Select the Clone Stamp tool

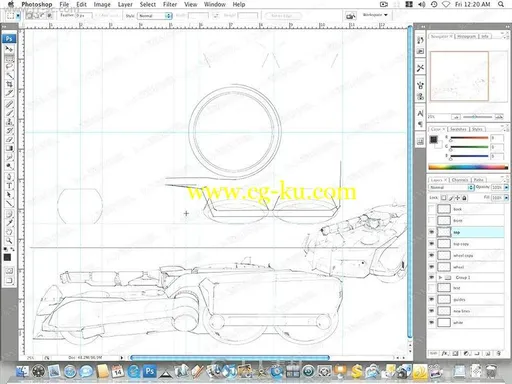[9, 122]
